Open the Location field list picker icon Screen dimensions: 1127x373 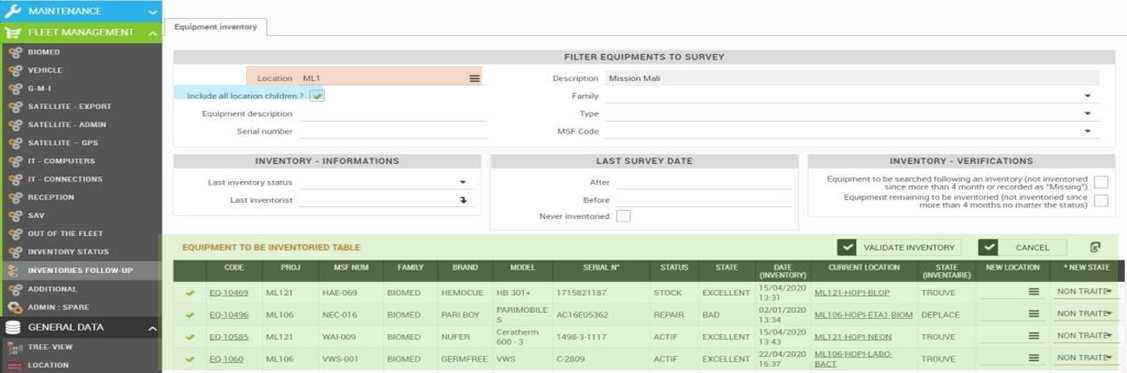point(474,78)
